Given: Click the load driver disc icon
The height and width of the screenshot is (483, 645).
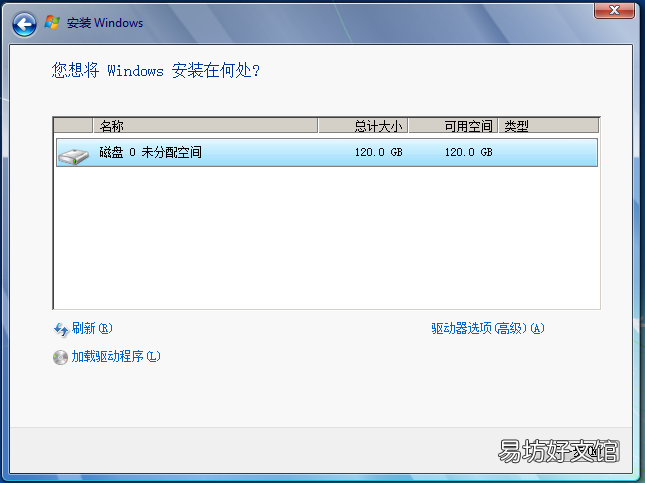Looking at the screenshot, I should (x=60, y=357).
